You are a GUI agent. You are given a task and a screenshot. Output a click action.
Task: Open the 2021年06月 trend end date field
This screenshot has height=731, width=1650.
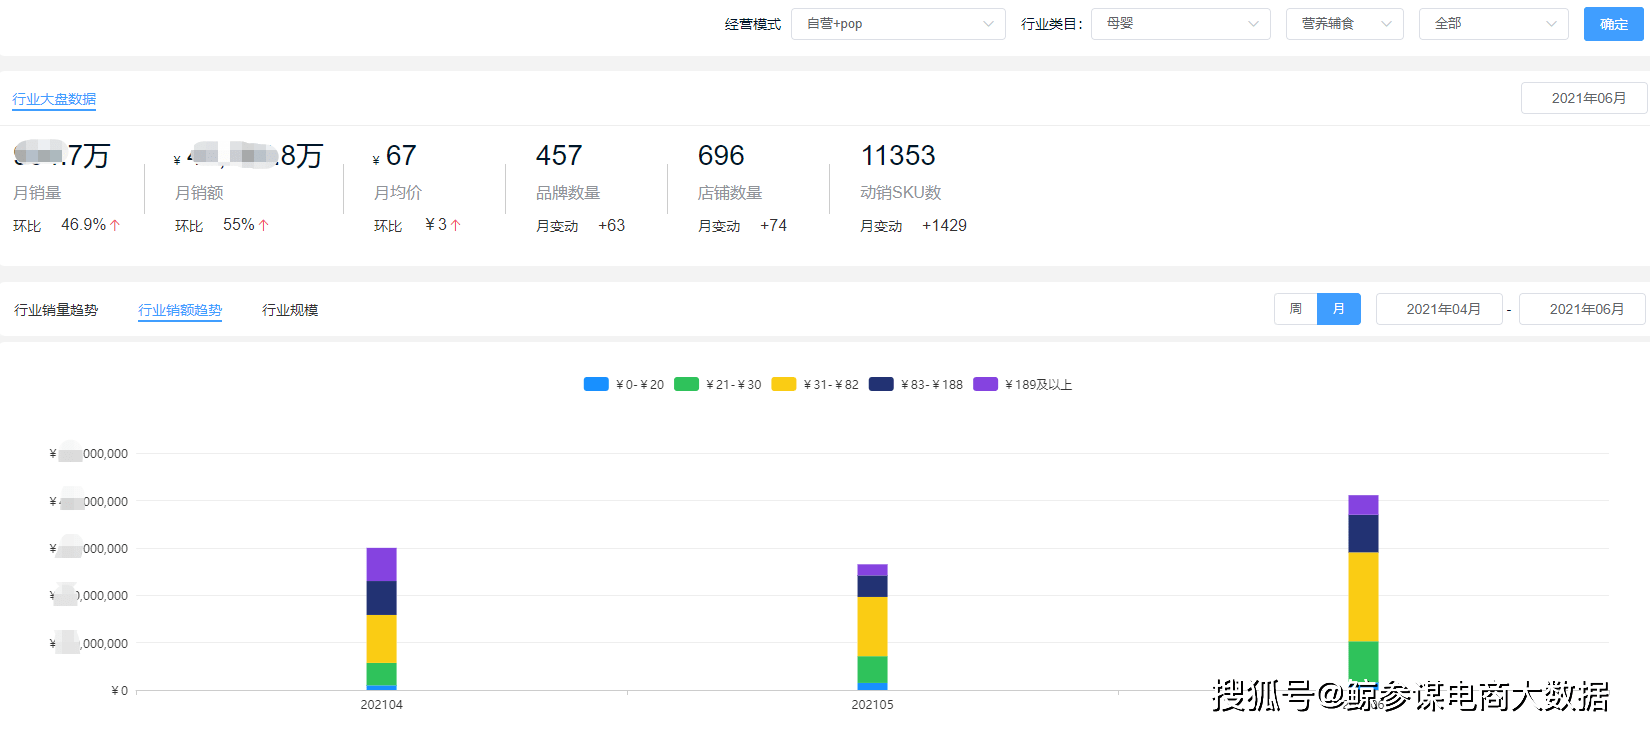[x=1582, y=309]
